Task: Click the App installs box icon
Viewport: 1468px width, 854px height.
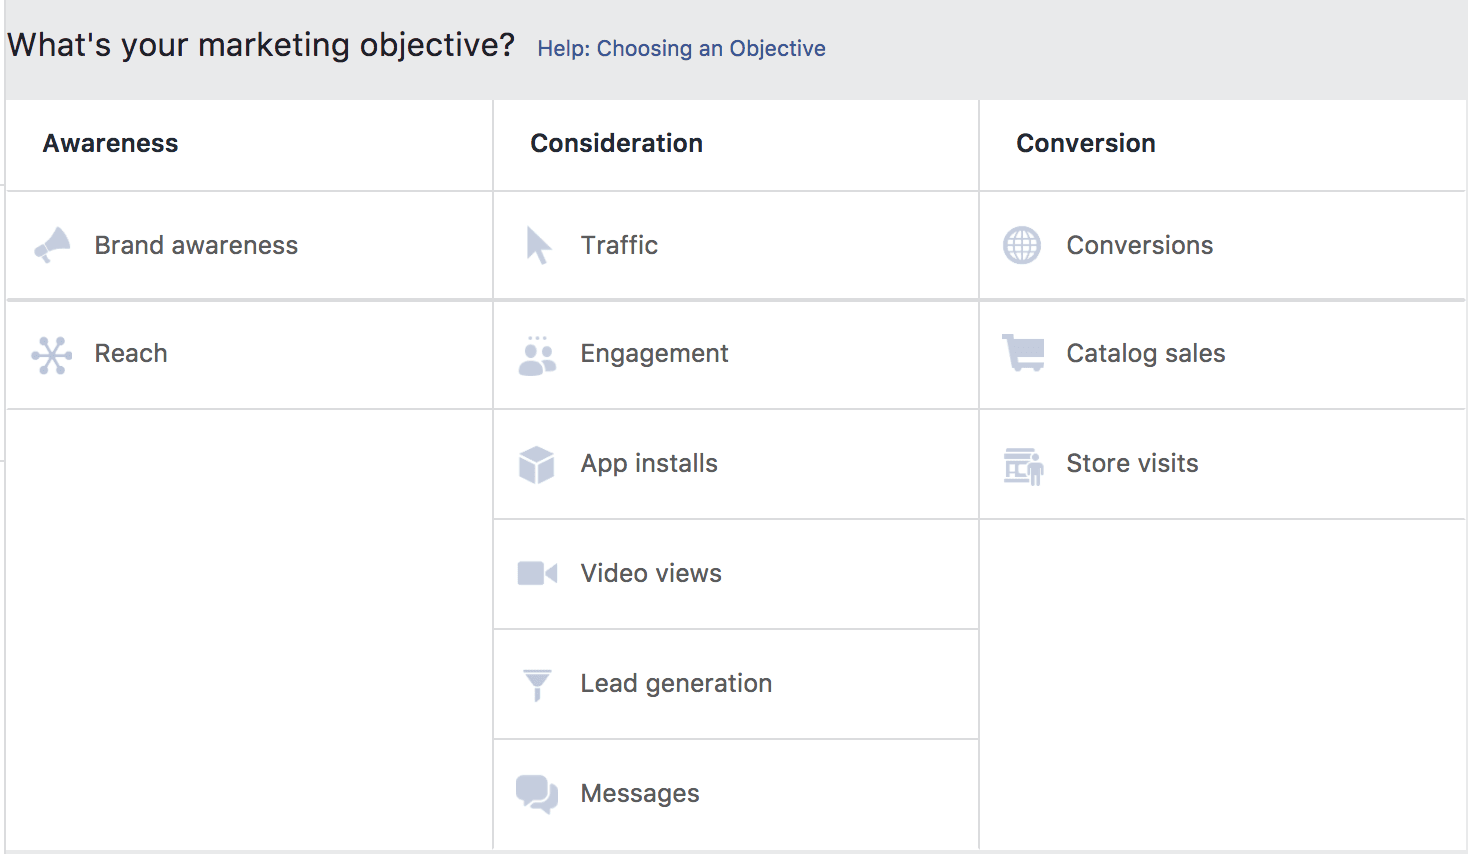Action: pyautogui.click(x=537, y=465)
